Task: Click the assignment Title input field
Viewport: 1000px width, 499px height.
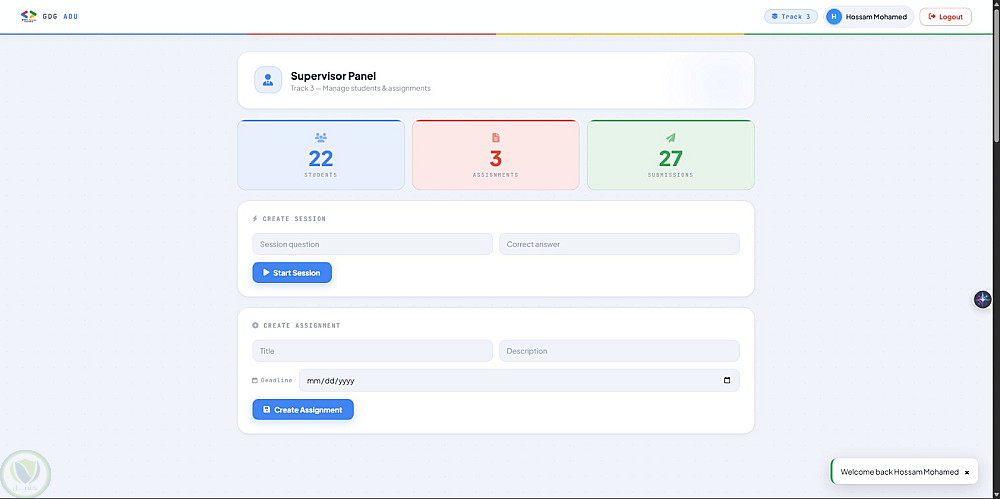Action: point(372,351)
